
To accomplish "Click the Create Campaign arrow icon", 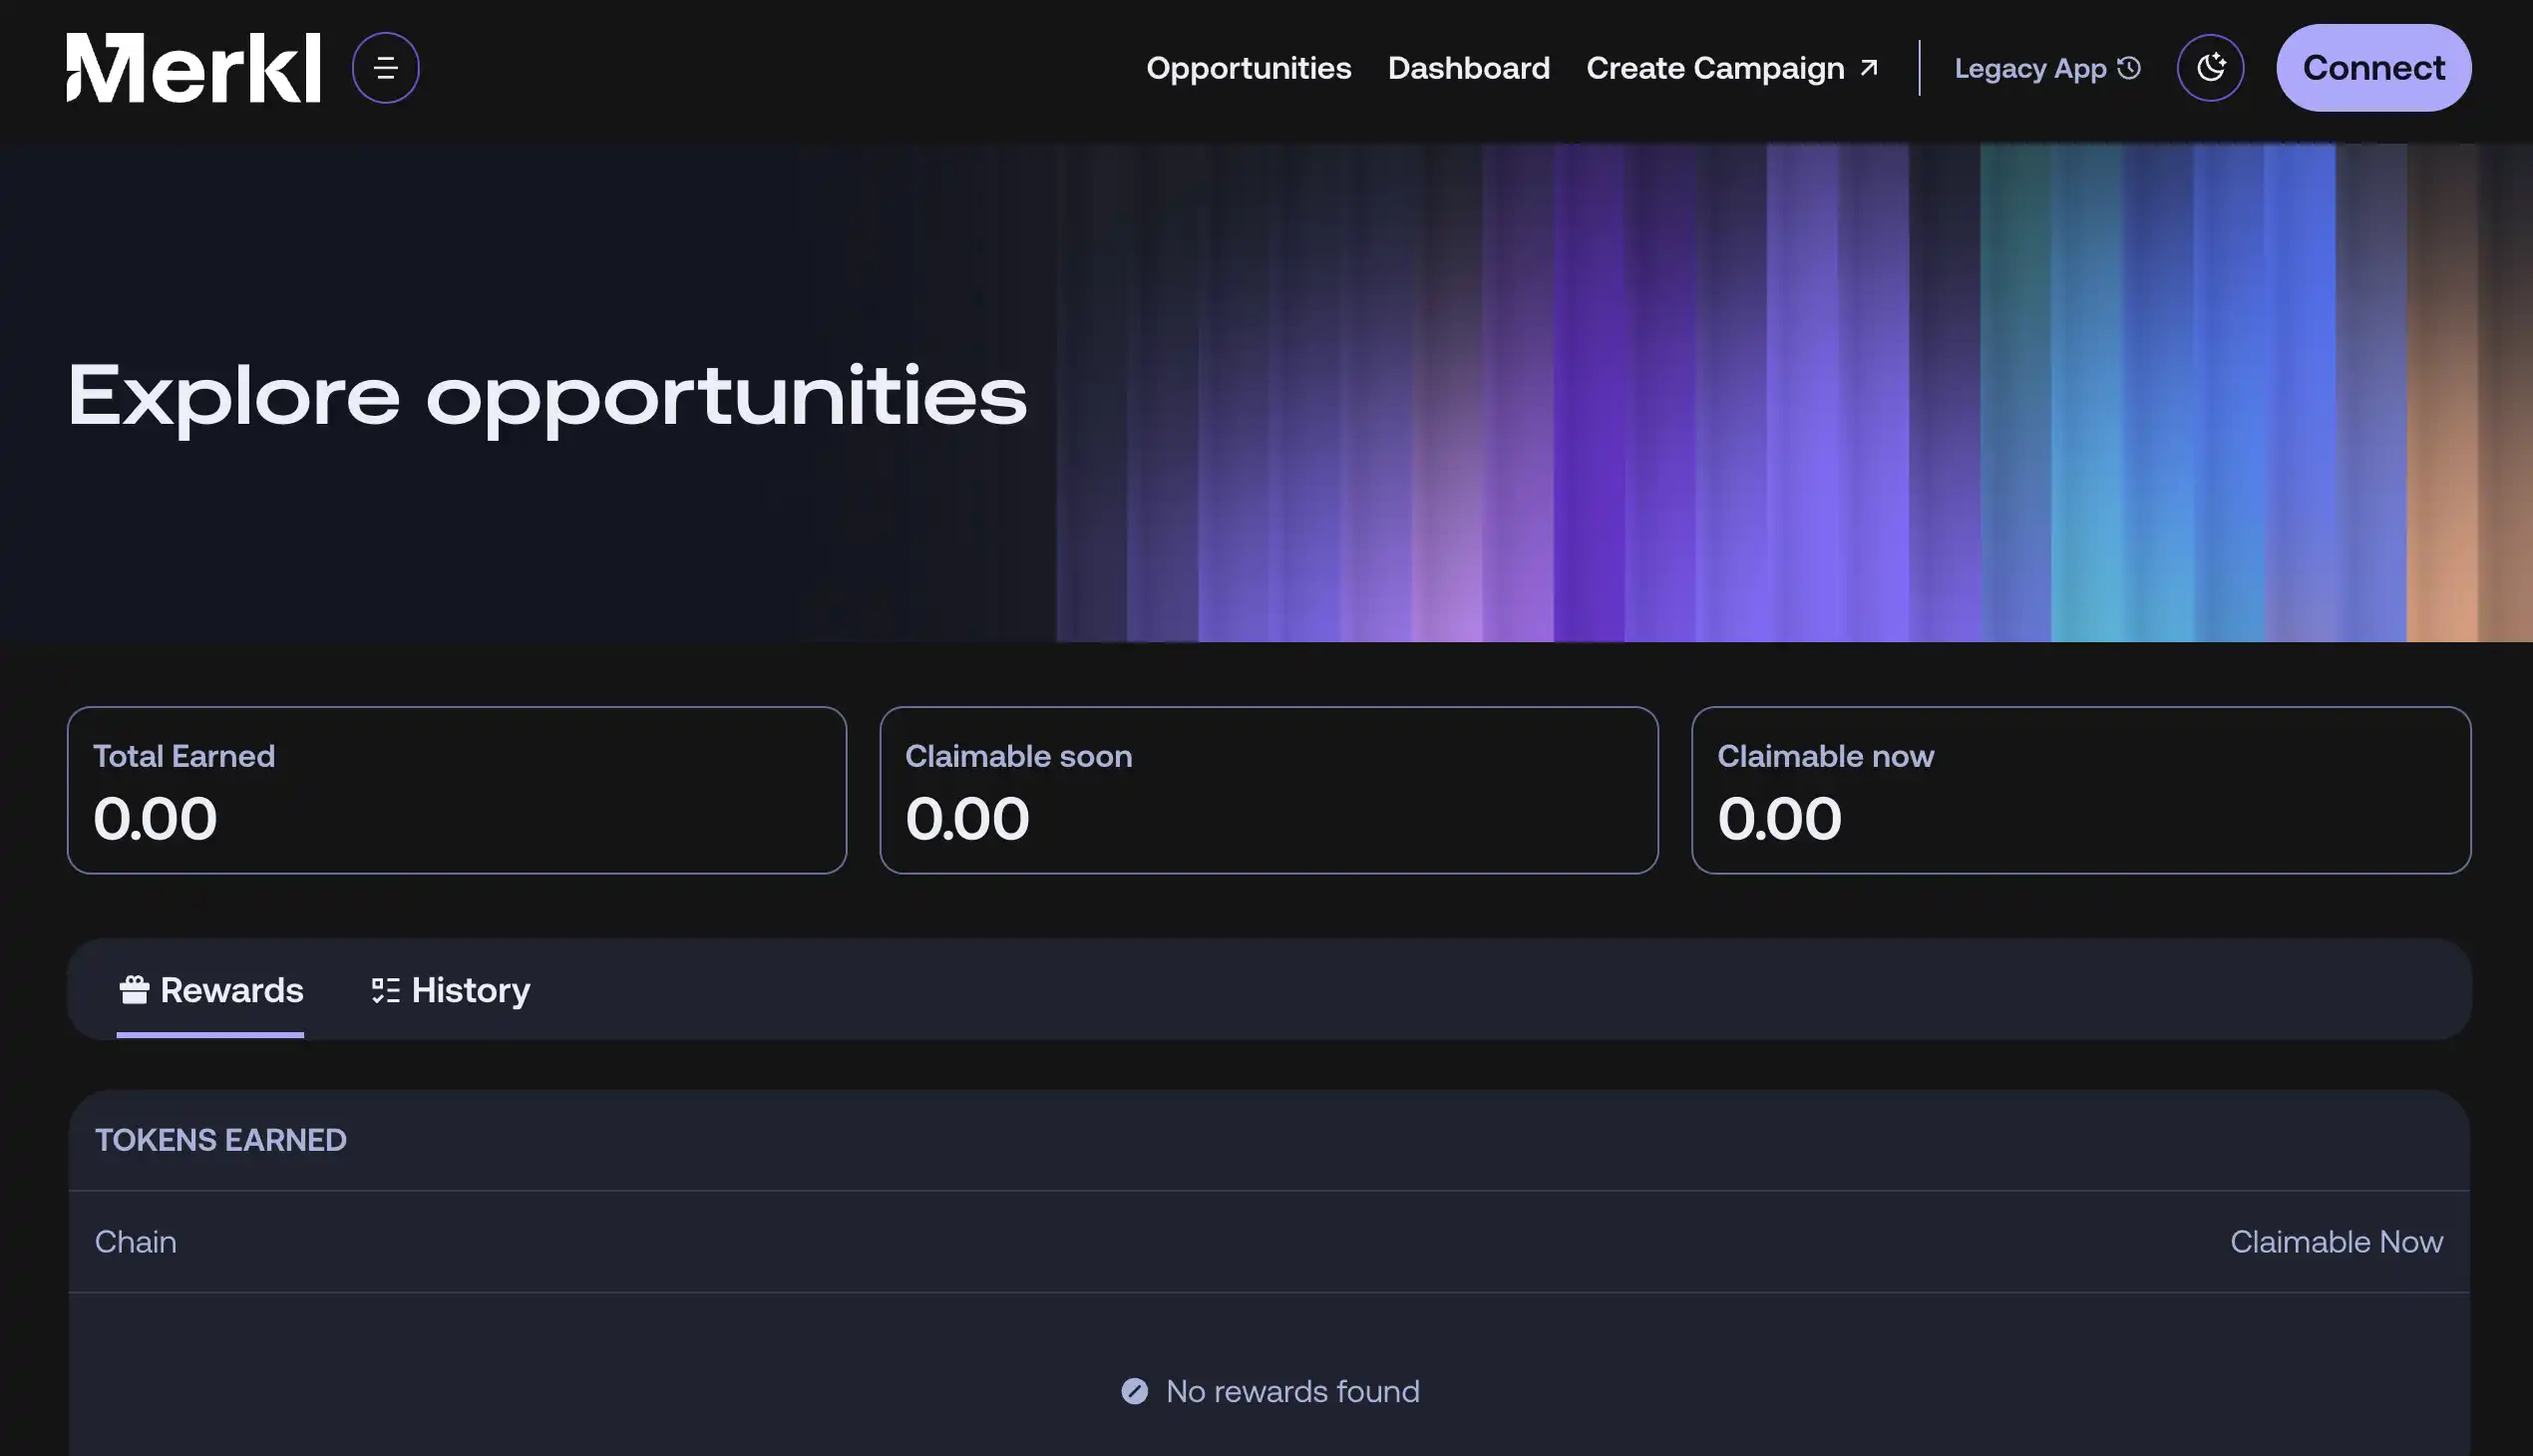I will (1868, 68).
